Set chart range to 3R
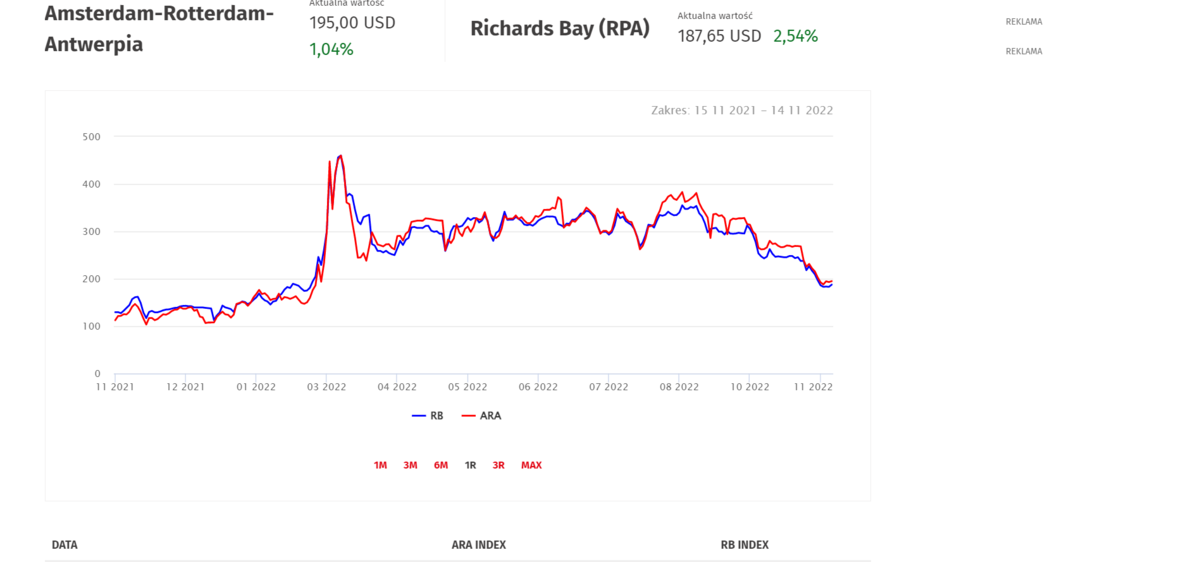1200x562 pixels. [x=498, y=465]
